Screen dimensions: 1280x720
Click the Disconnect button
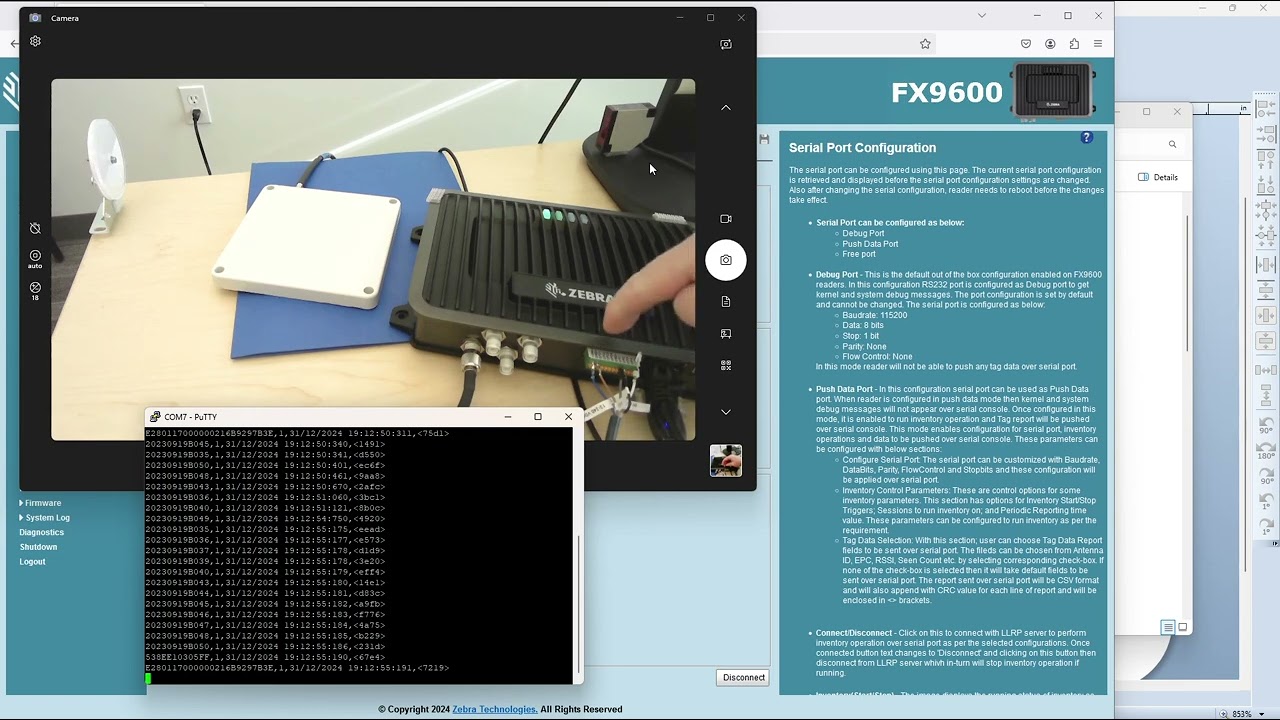tap(744, 677)
